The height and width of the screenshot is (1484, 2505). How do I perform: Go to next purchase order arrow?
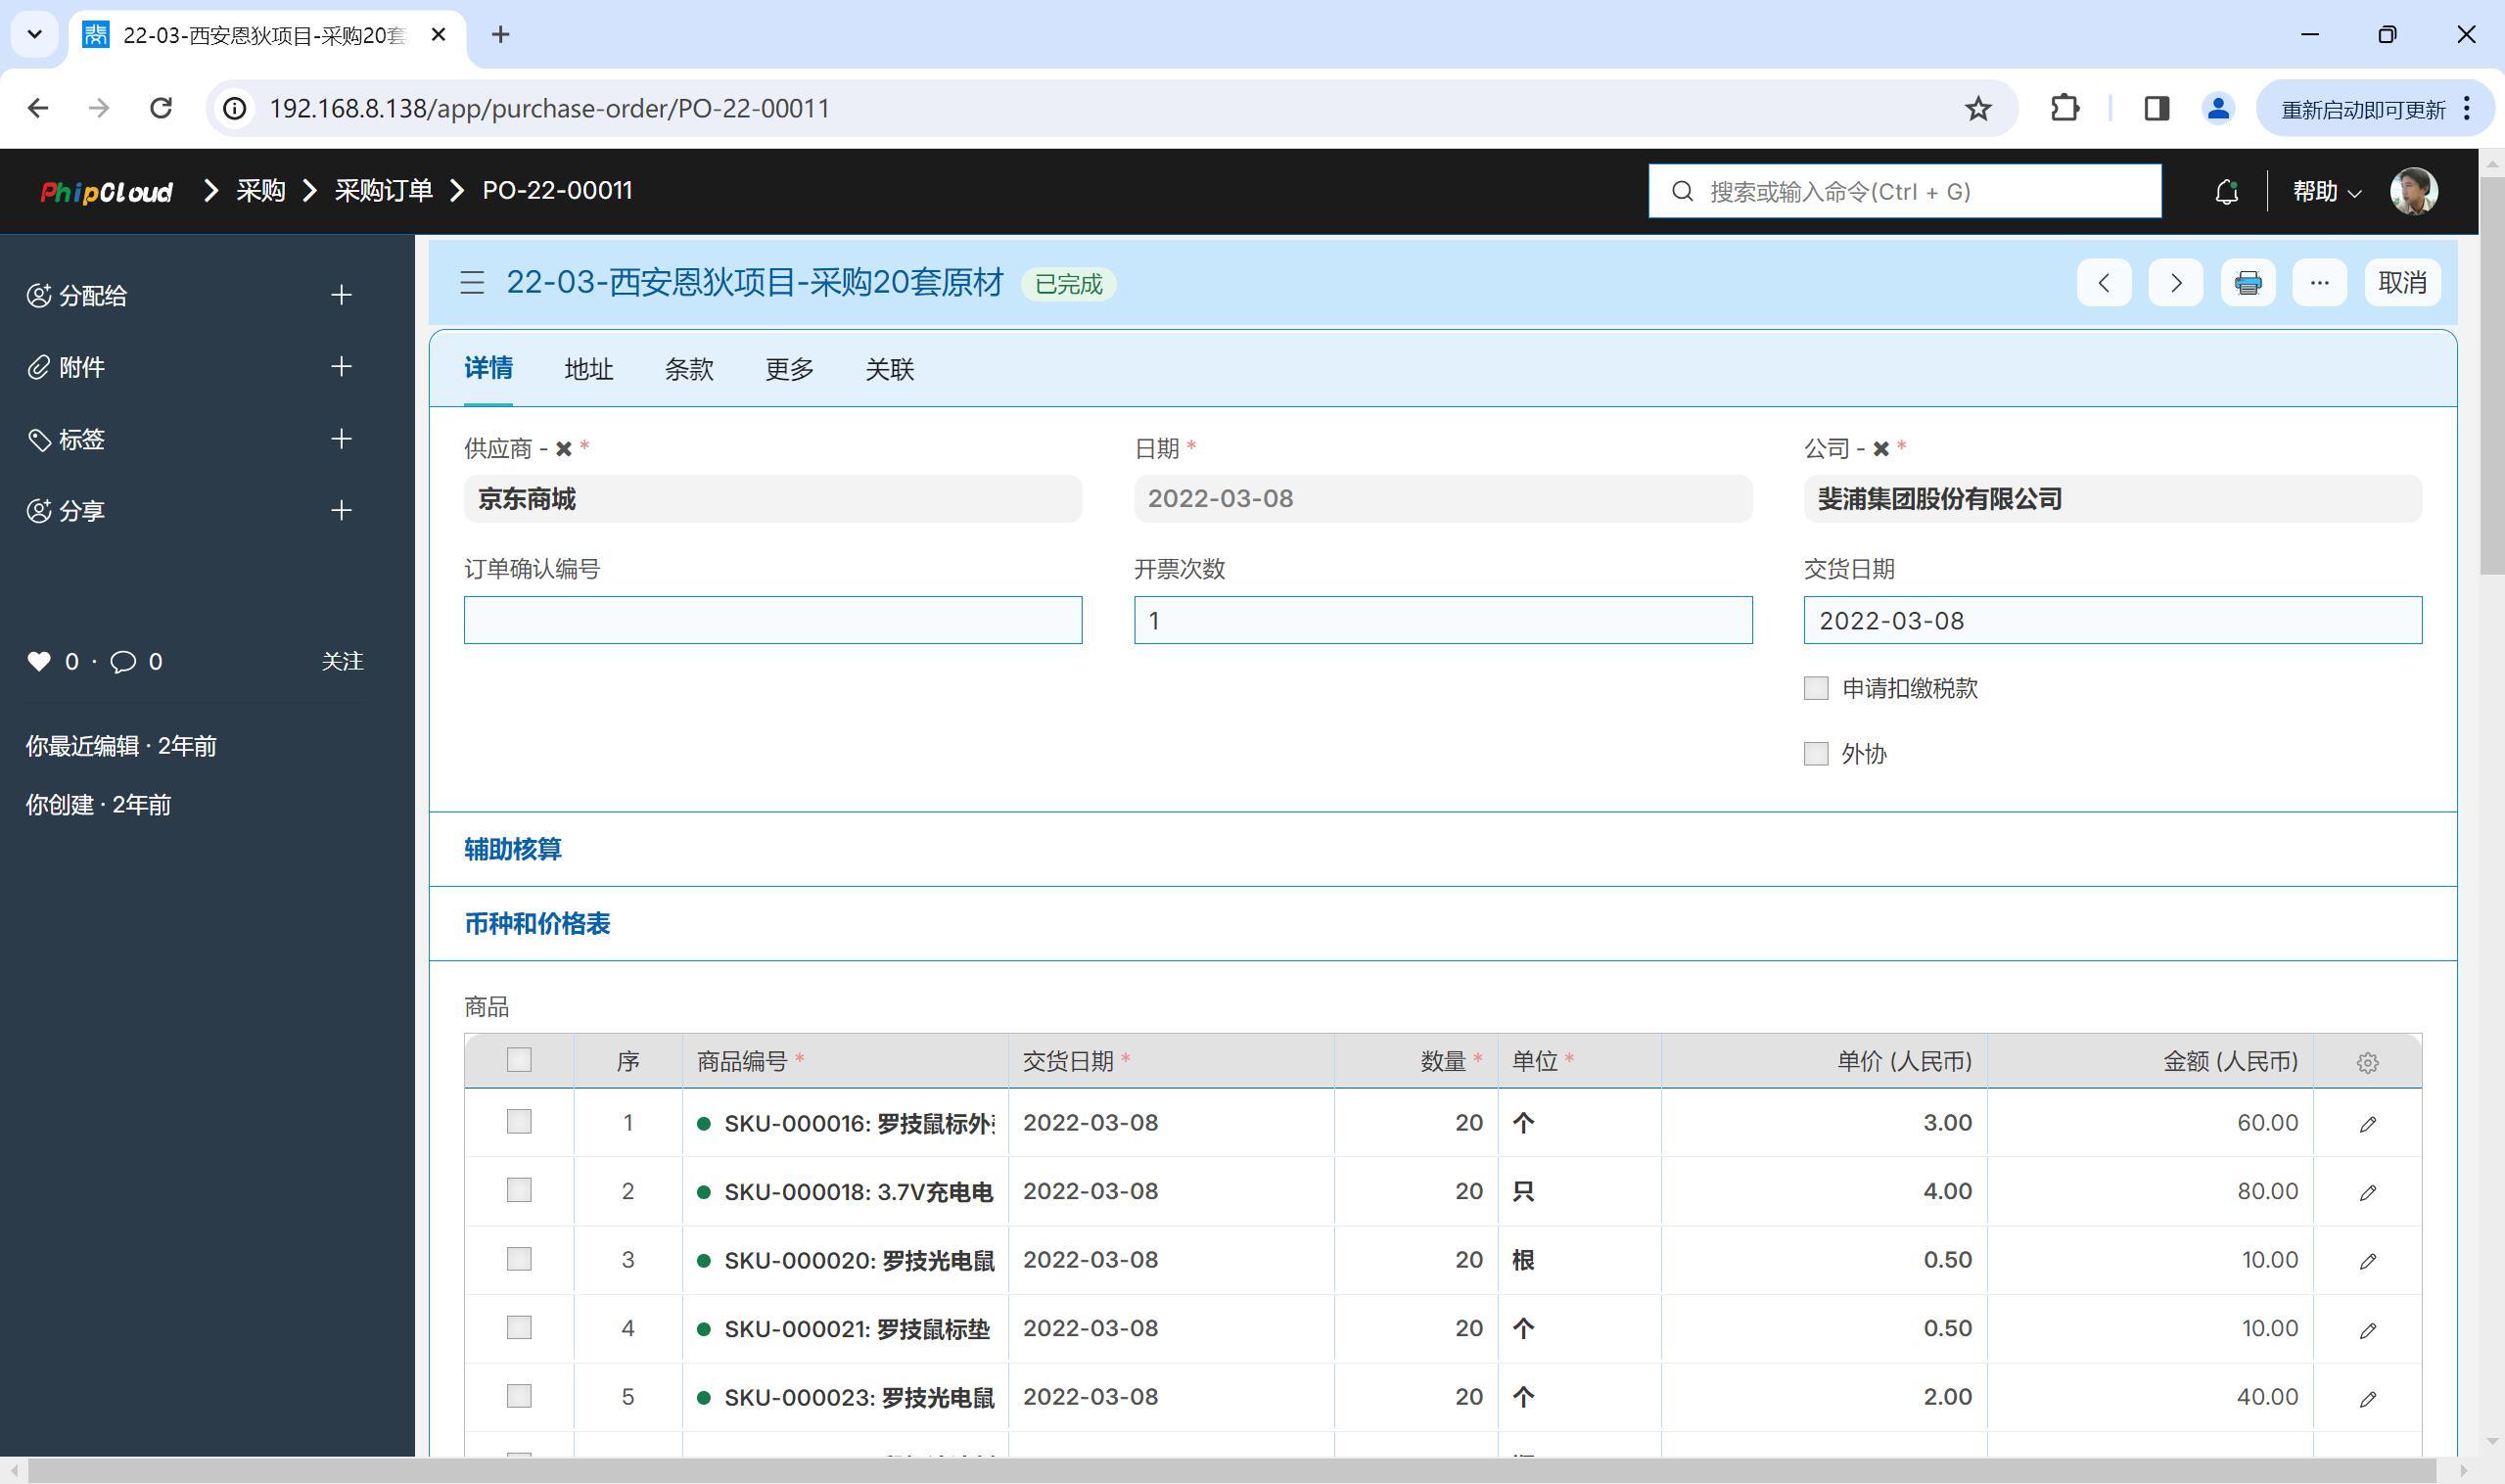(x=2175, y=283)
